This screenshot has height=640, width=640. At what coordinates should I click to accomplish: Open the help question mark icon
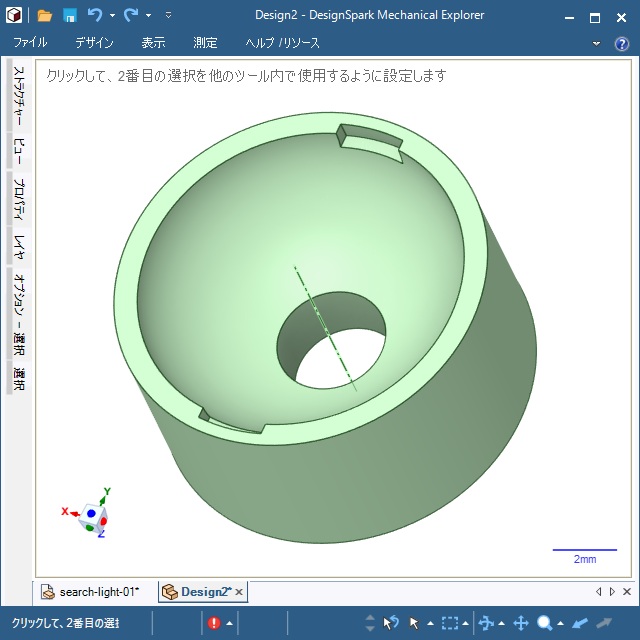[x=621, y=44]
